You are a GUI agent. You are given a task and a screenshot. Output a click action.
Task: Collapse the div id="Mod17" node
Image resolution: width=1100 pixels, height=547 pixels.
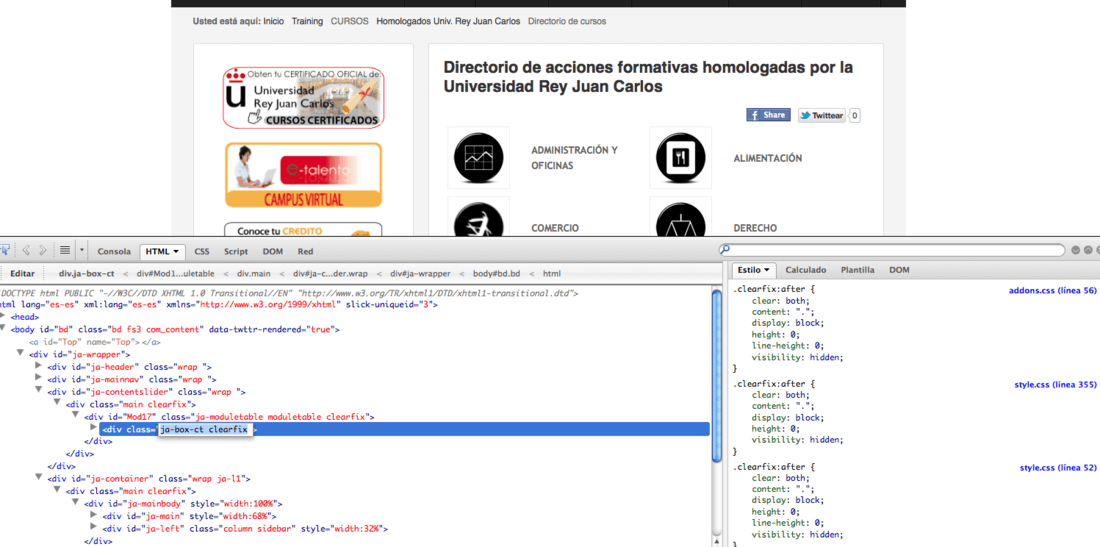click(76, 416)
